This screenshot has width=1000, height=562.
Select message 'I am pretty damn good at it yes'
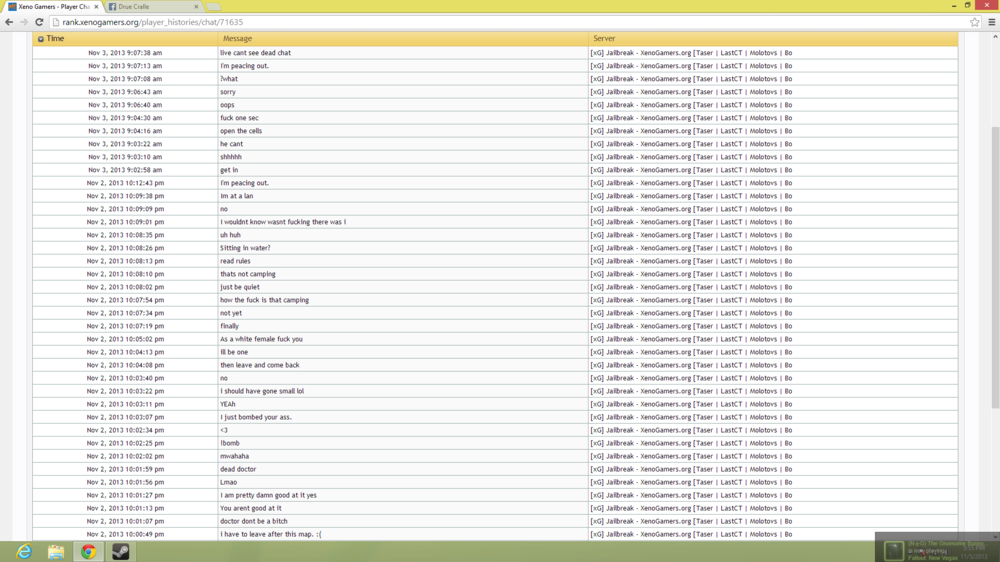pos(268,495)
